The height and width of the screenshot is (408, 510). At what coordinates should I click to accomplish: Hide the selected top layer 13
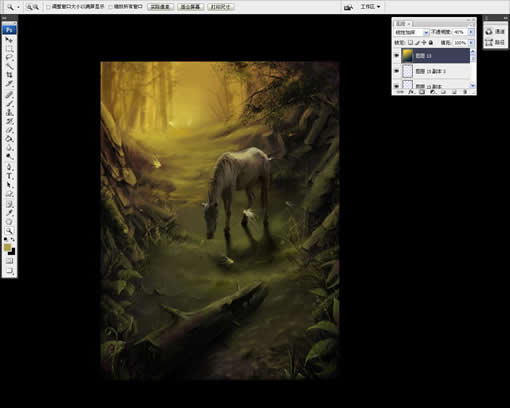(397, 56)
